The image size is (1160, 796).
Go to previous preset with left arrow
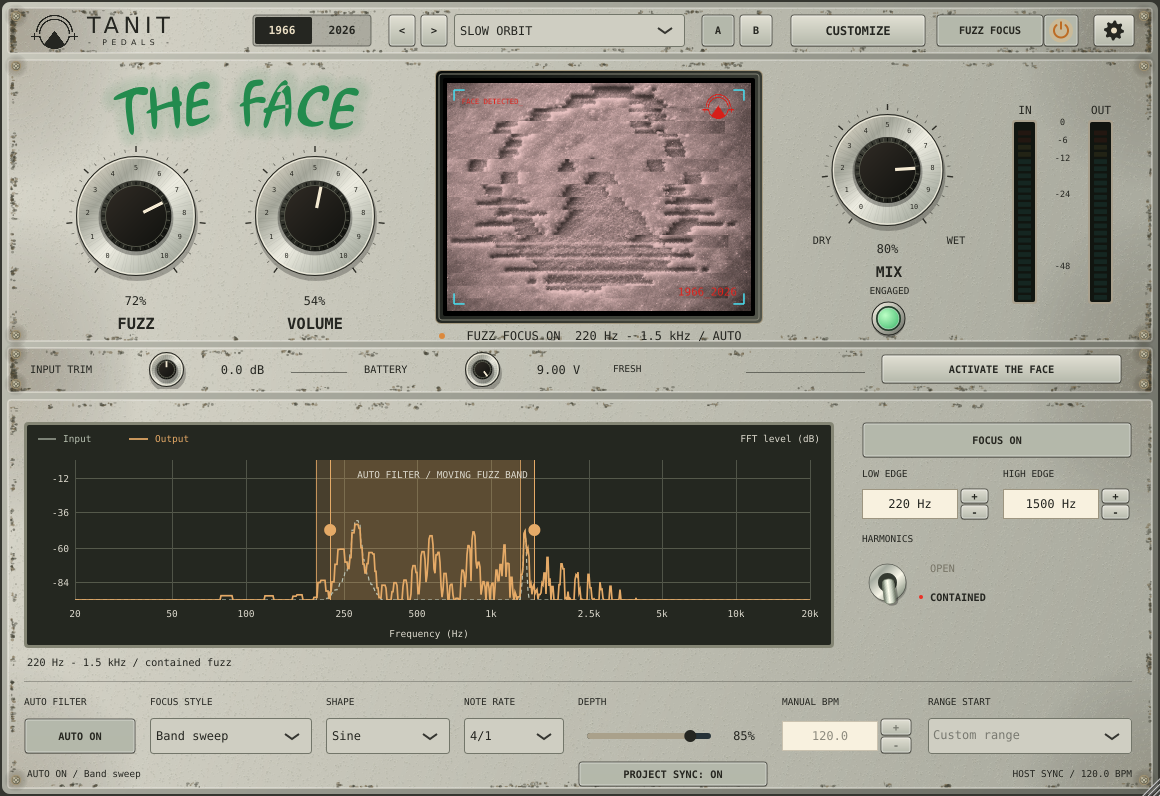[x=402, y=30]
